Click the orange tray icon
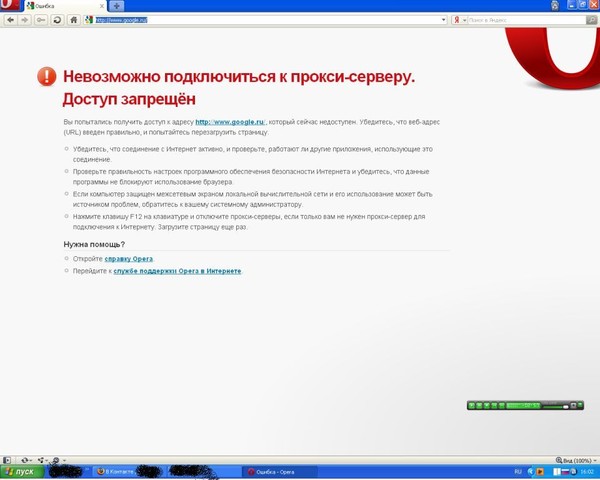The height and width of the screenshot is (480, 600). pyautogui.click(x=540, y=472)
